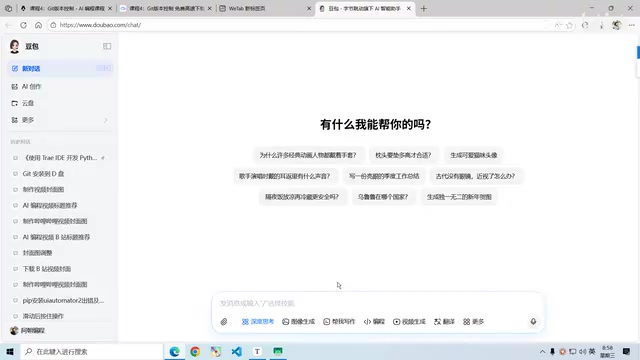
Task: Open the notification center icon
Action: (x=627, y=351)
